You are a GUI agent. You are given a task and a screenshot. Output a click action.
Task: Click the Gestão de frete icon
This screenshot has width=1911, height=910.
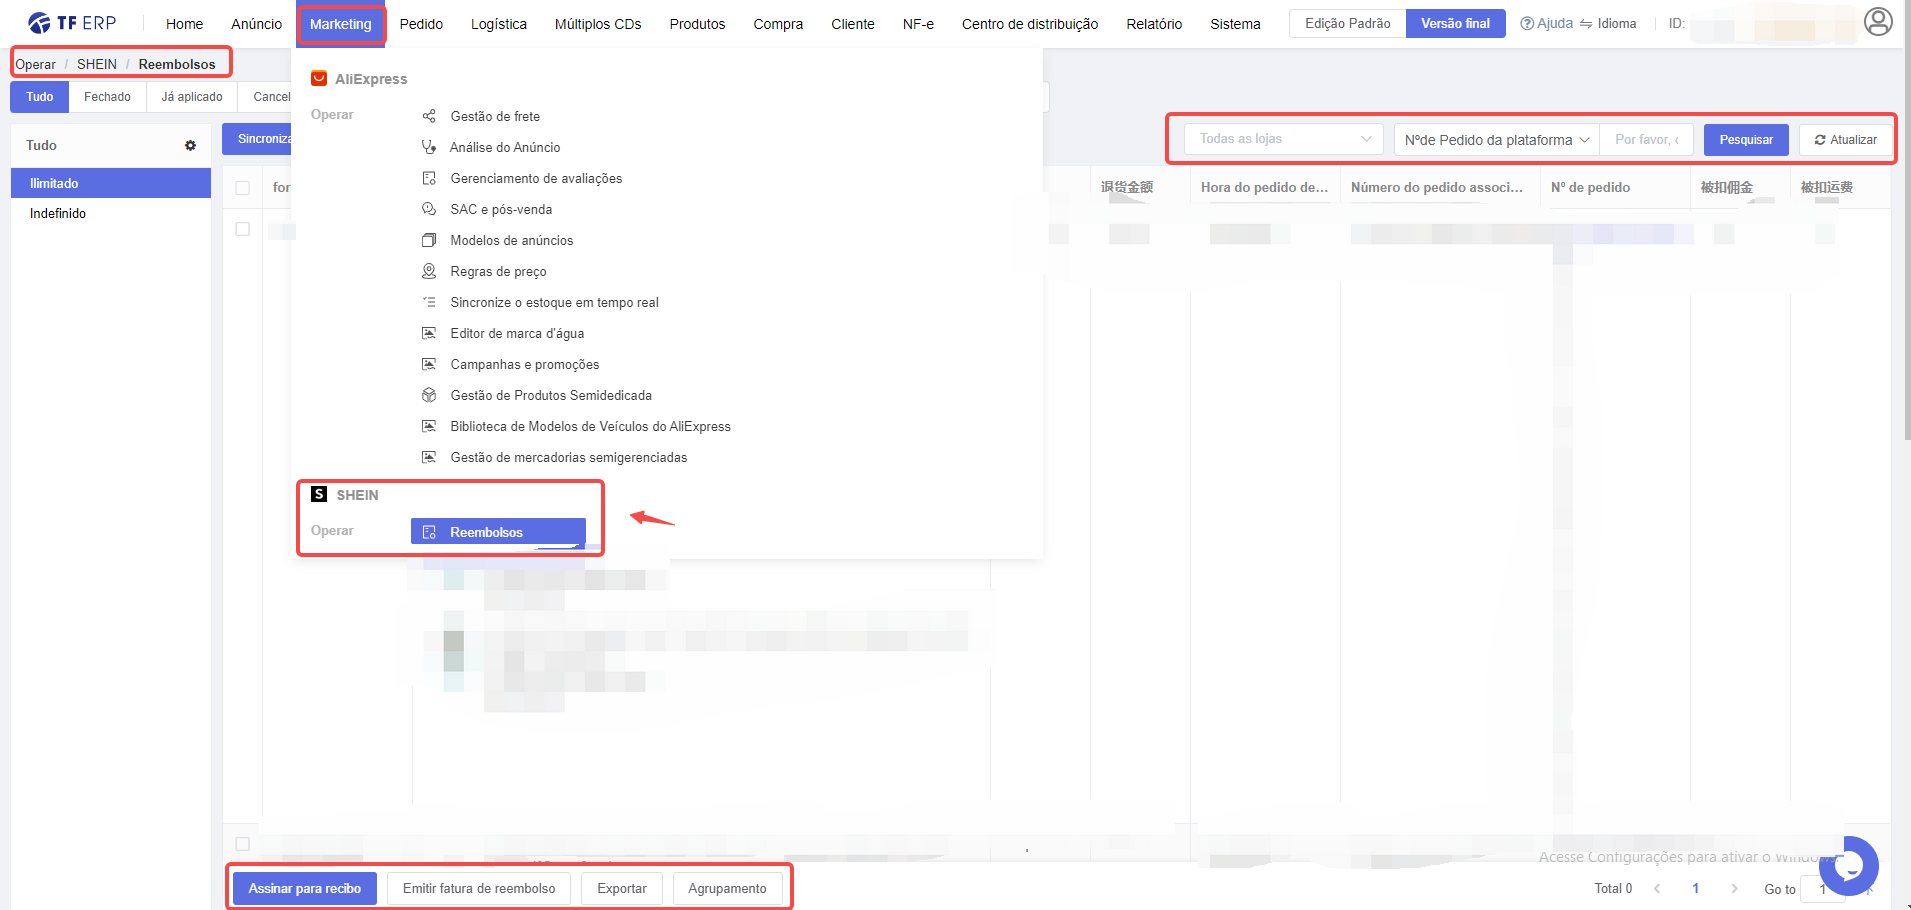pyautogui.click(x=429, y=116)
